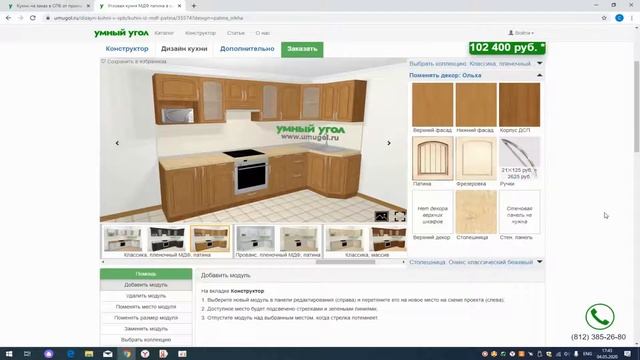
Task: Open the Windows Start menu
Action: (9, 354)
